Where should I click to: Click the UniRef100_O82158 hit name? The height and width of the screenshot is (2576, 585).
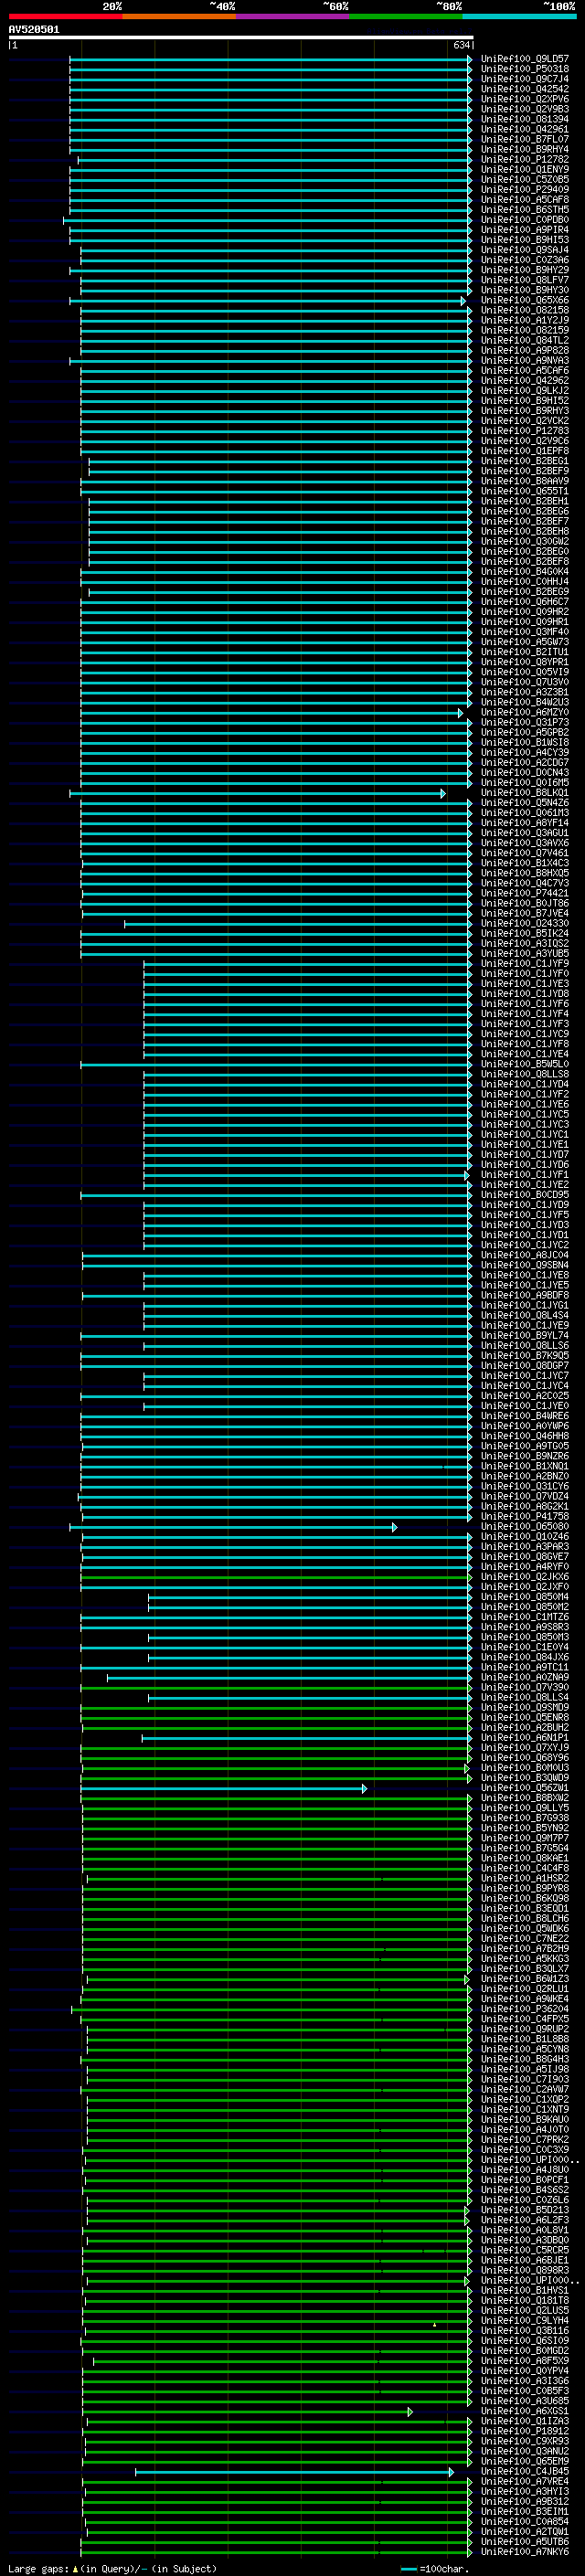point(524,310)
